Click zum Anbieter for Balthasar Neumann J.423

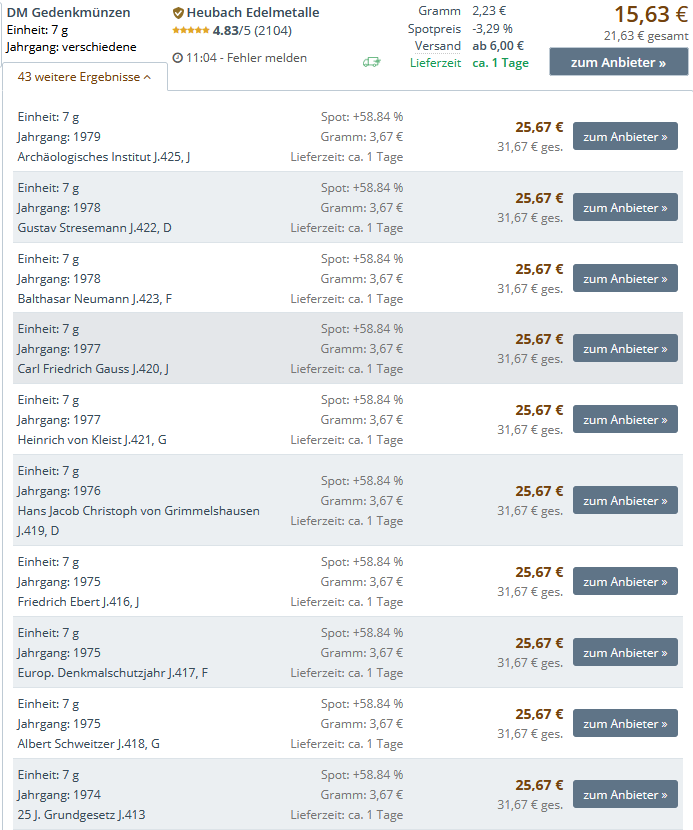(x=625, y=279)
